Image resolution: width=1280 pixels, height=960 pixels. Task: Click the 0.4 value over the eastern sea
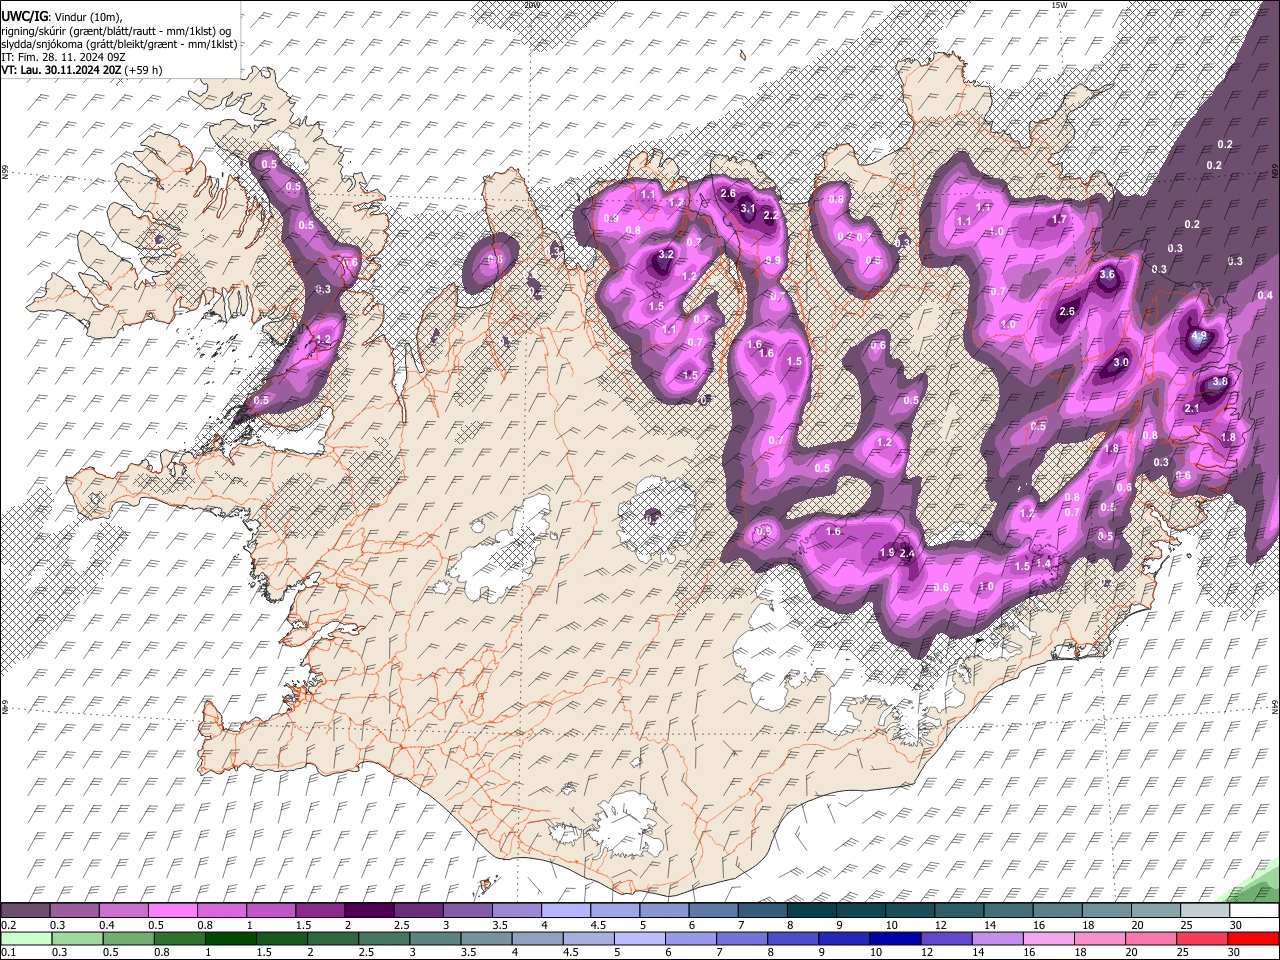point(1265,295)
